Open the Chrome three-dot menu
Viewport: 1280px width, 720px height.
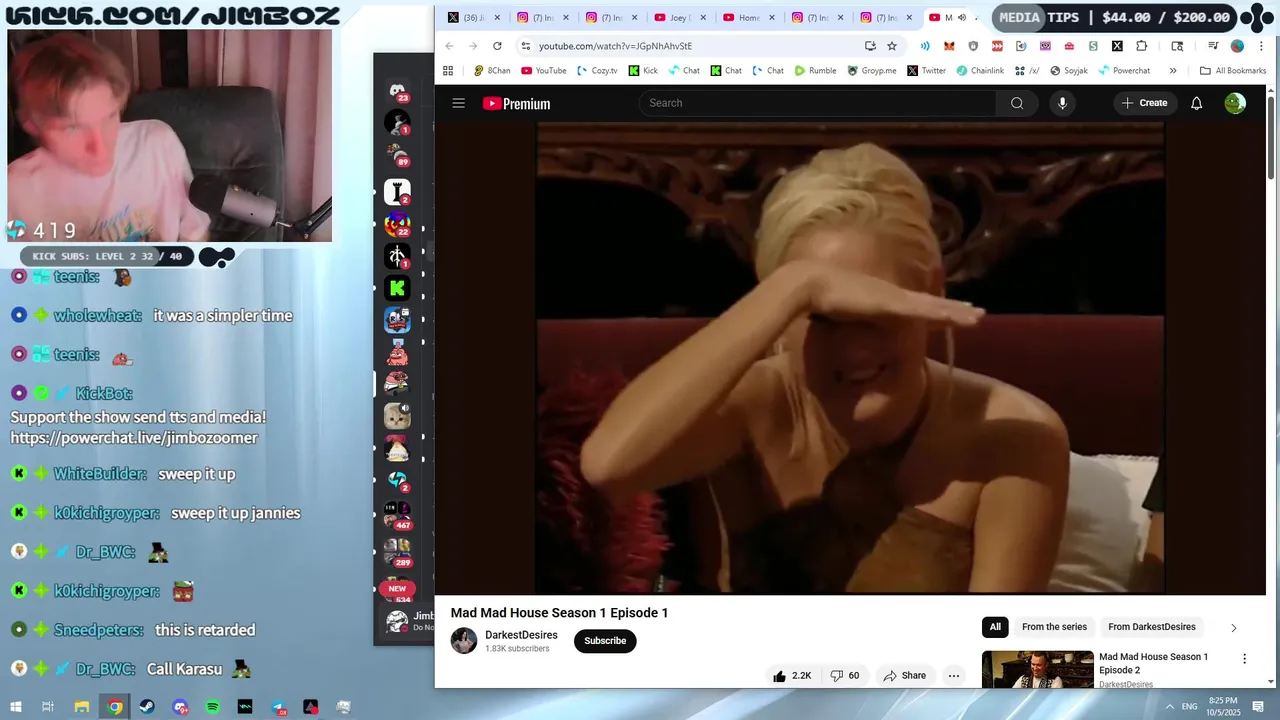coord(1261,46)
